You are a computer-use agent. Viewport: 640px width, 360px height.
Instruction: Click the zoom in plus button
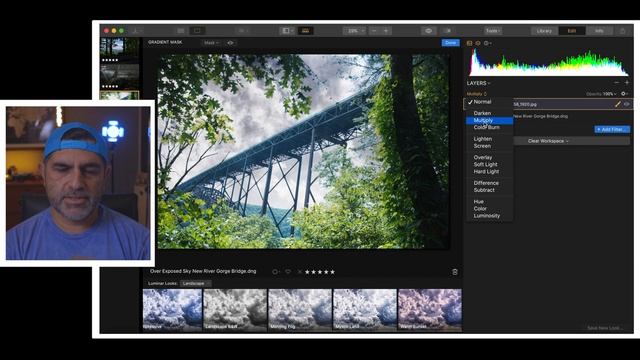point(386,31)
